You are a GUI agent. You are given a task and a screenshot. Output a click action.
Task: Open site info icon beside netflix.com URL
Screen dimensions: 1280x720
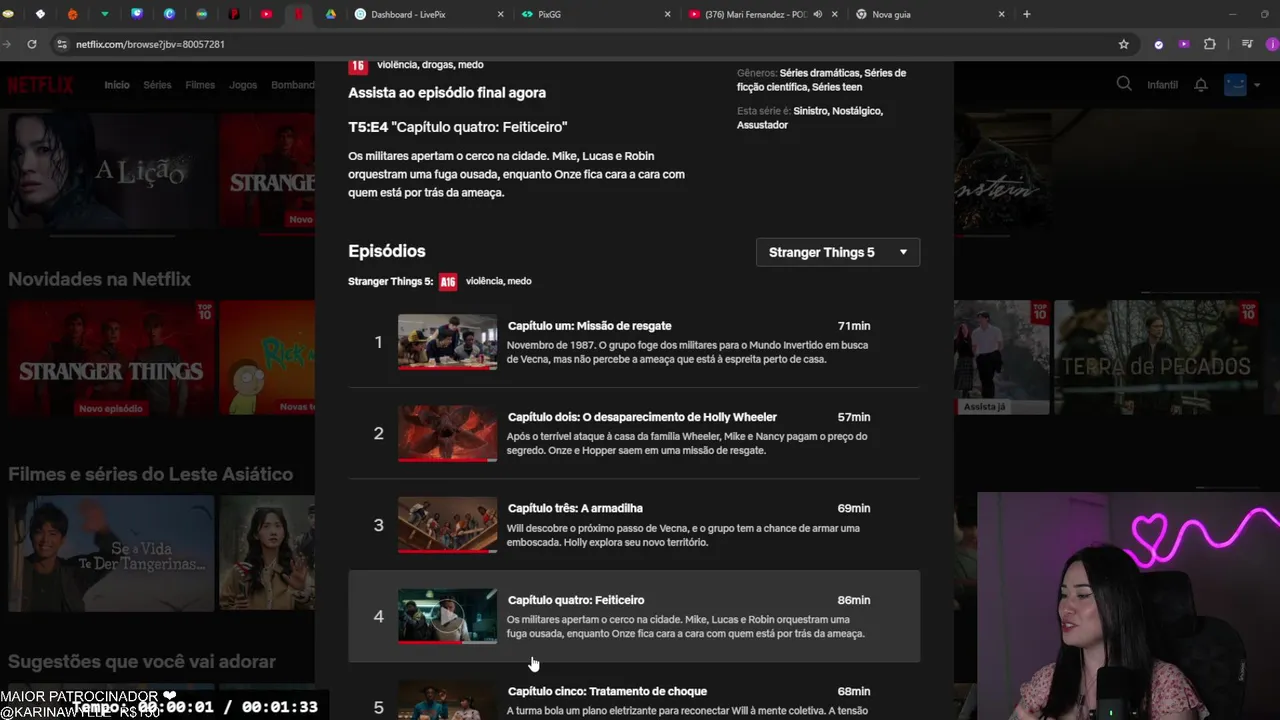pyautogui.click(x=62, y=44)
